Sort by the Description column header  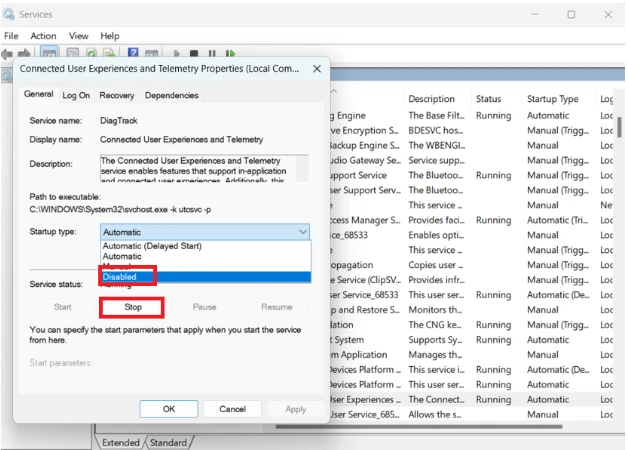click(431, 98)
